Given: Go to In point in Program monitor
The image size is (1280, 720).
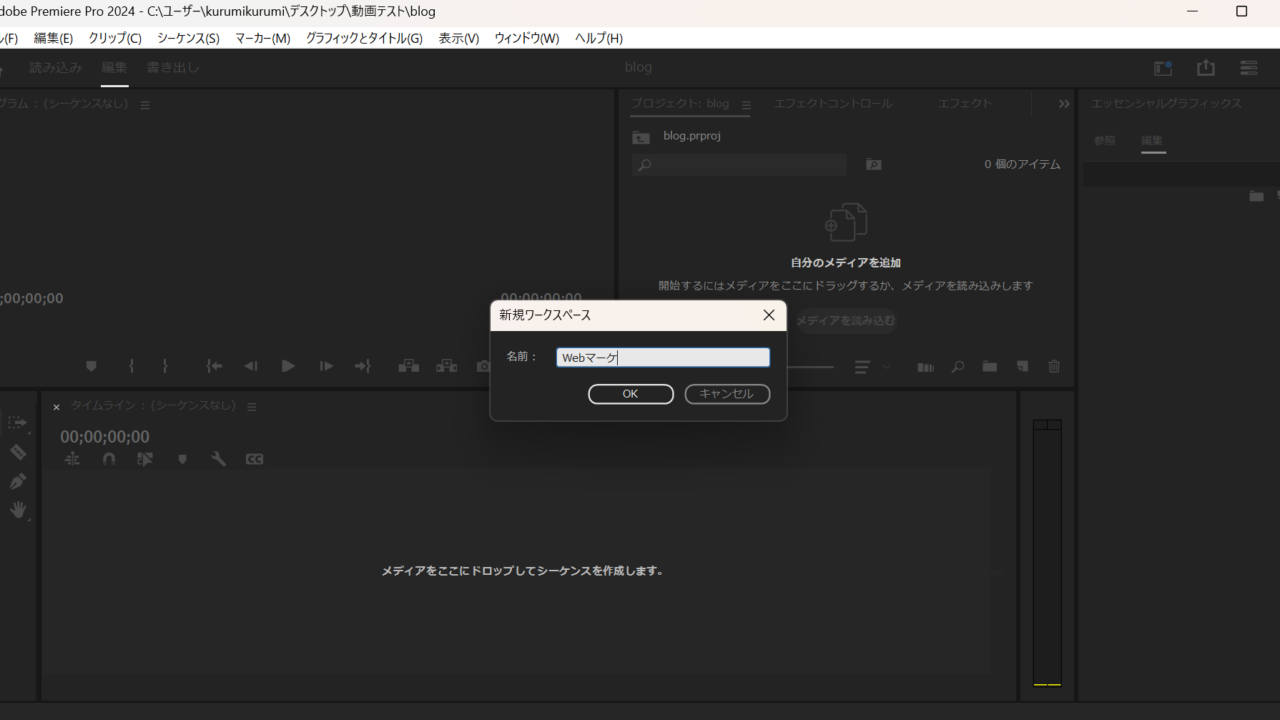Looking at the screenshot, I should click(x=214, y=367).
